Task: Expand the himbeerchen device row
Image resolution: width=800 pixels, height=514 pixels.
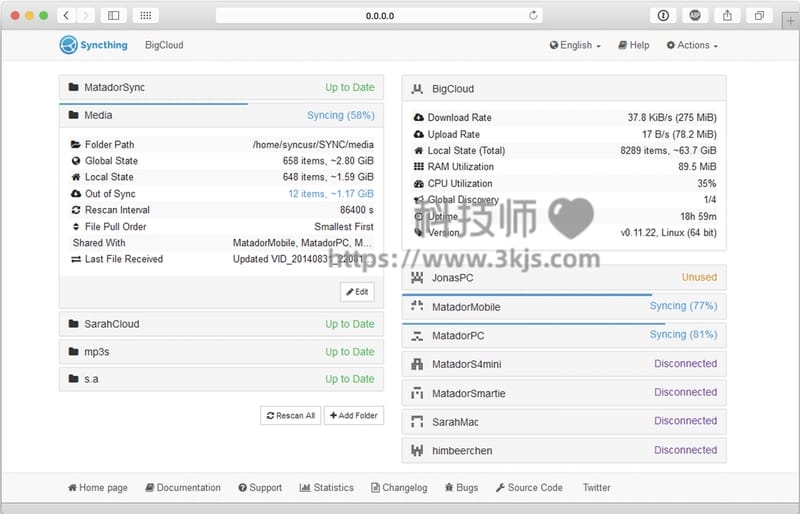Action: click(564, 450)
